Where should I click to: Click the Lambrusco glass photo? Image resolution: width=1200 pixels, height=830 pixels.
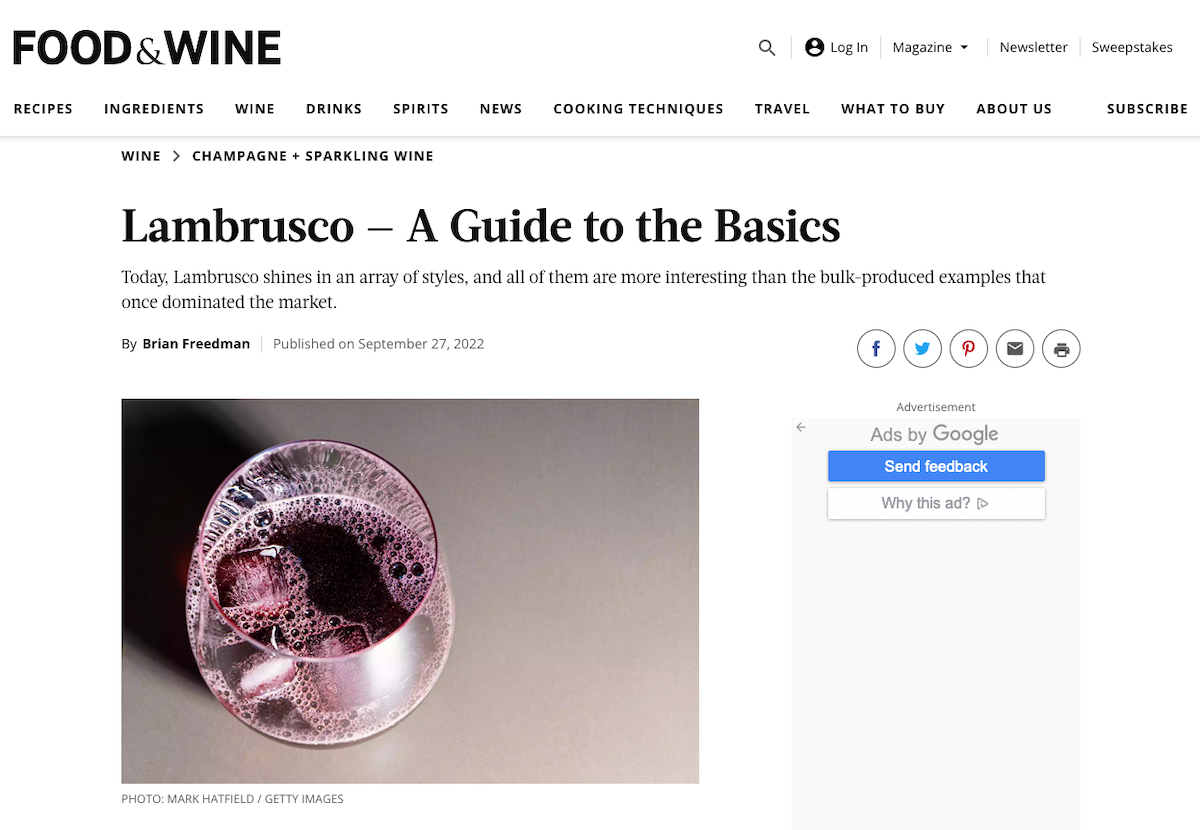[410, 591]
